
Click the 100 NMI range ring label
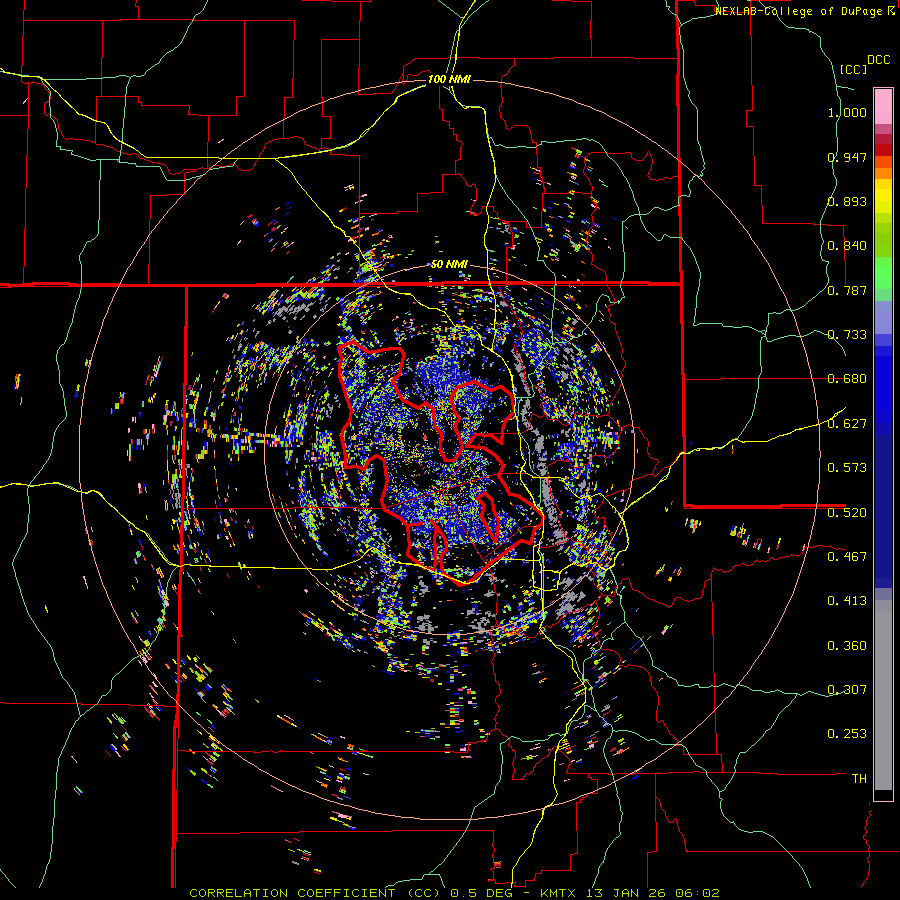point(449,79)
